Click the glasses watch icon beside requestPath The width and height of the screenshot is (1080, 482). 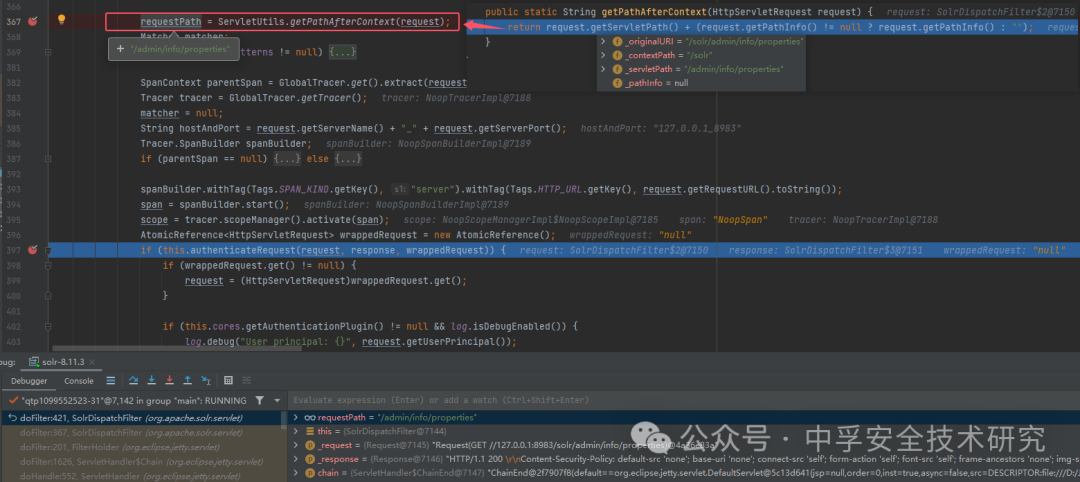pos(310,418)
